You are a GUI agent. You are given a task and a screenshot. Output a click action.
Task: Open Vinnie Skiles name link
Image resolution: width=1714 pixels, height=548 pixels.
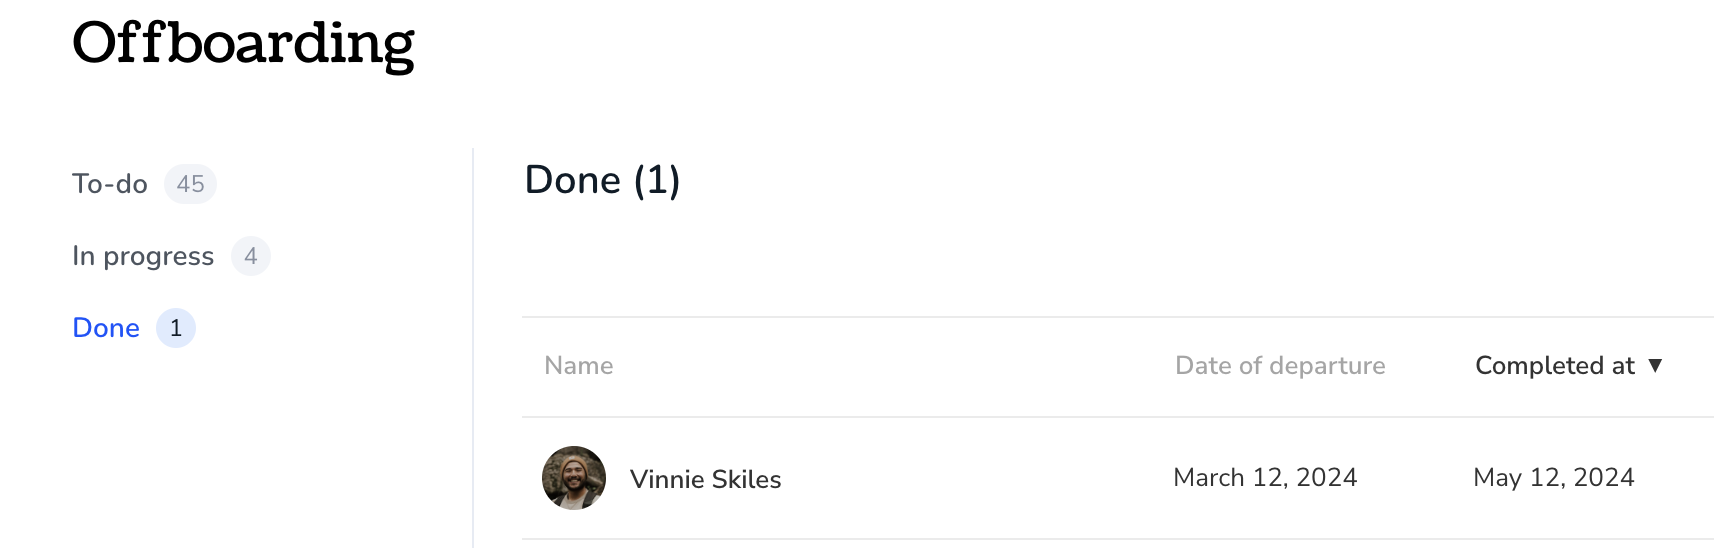706,479
